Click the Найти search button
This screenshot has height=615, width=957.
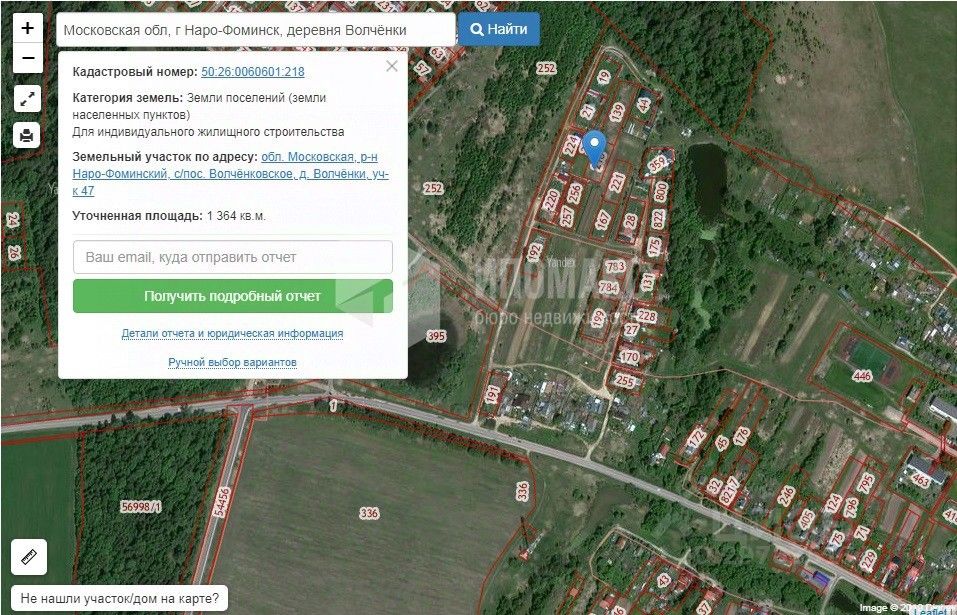499,29
